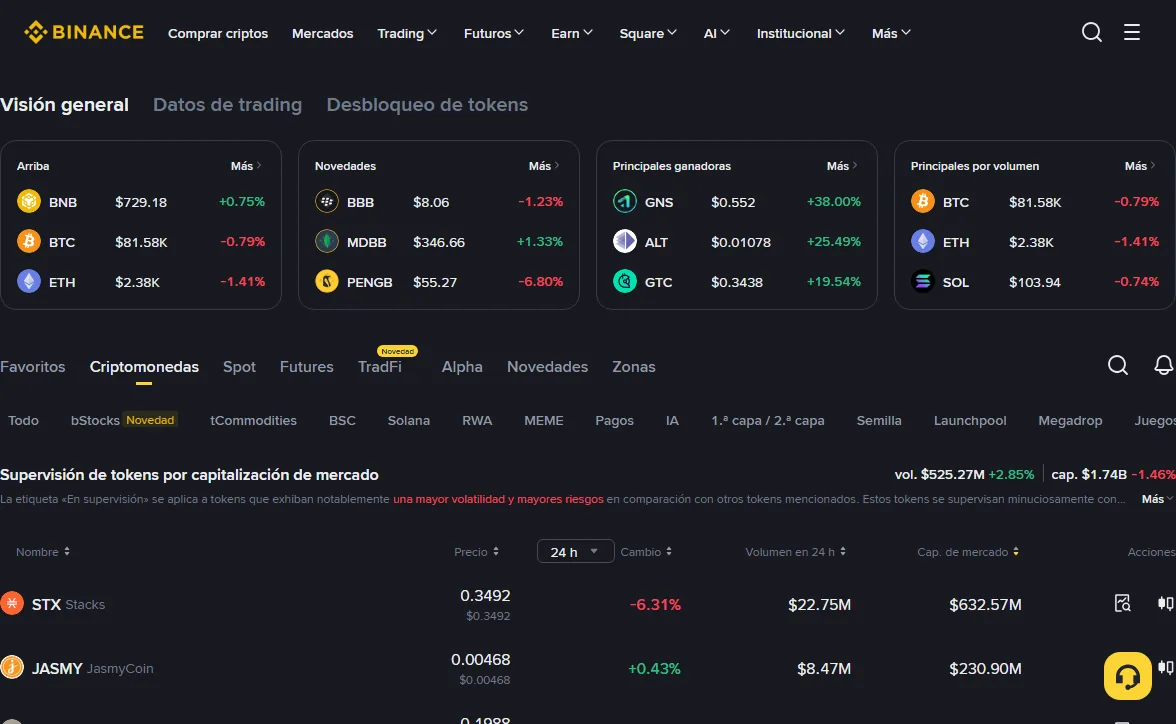Click the GNS token icon

(x=624, y=201)
